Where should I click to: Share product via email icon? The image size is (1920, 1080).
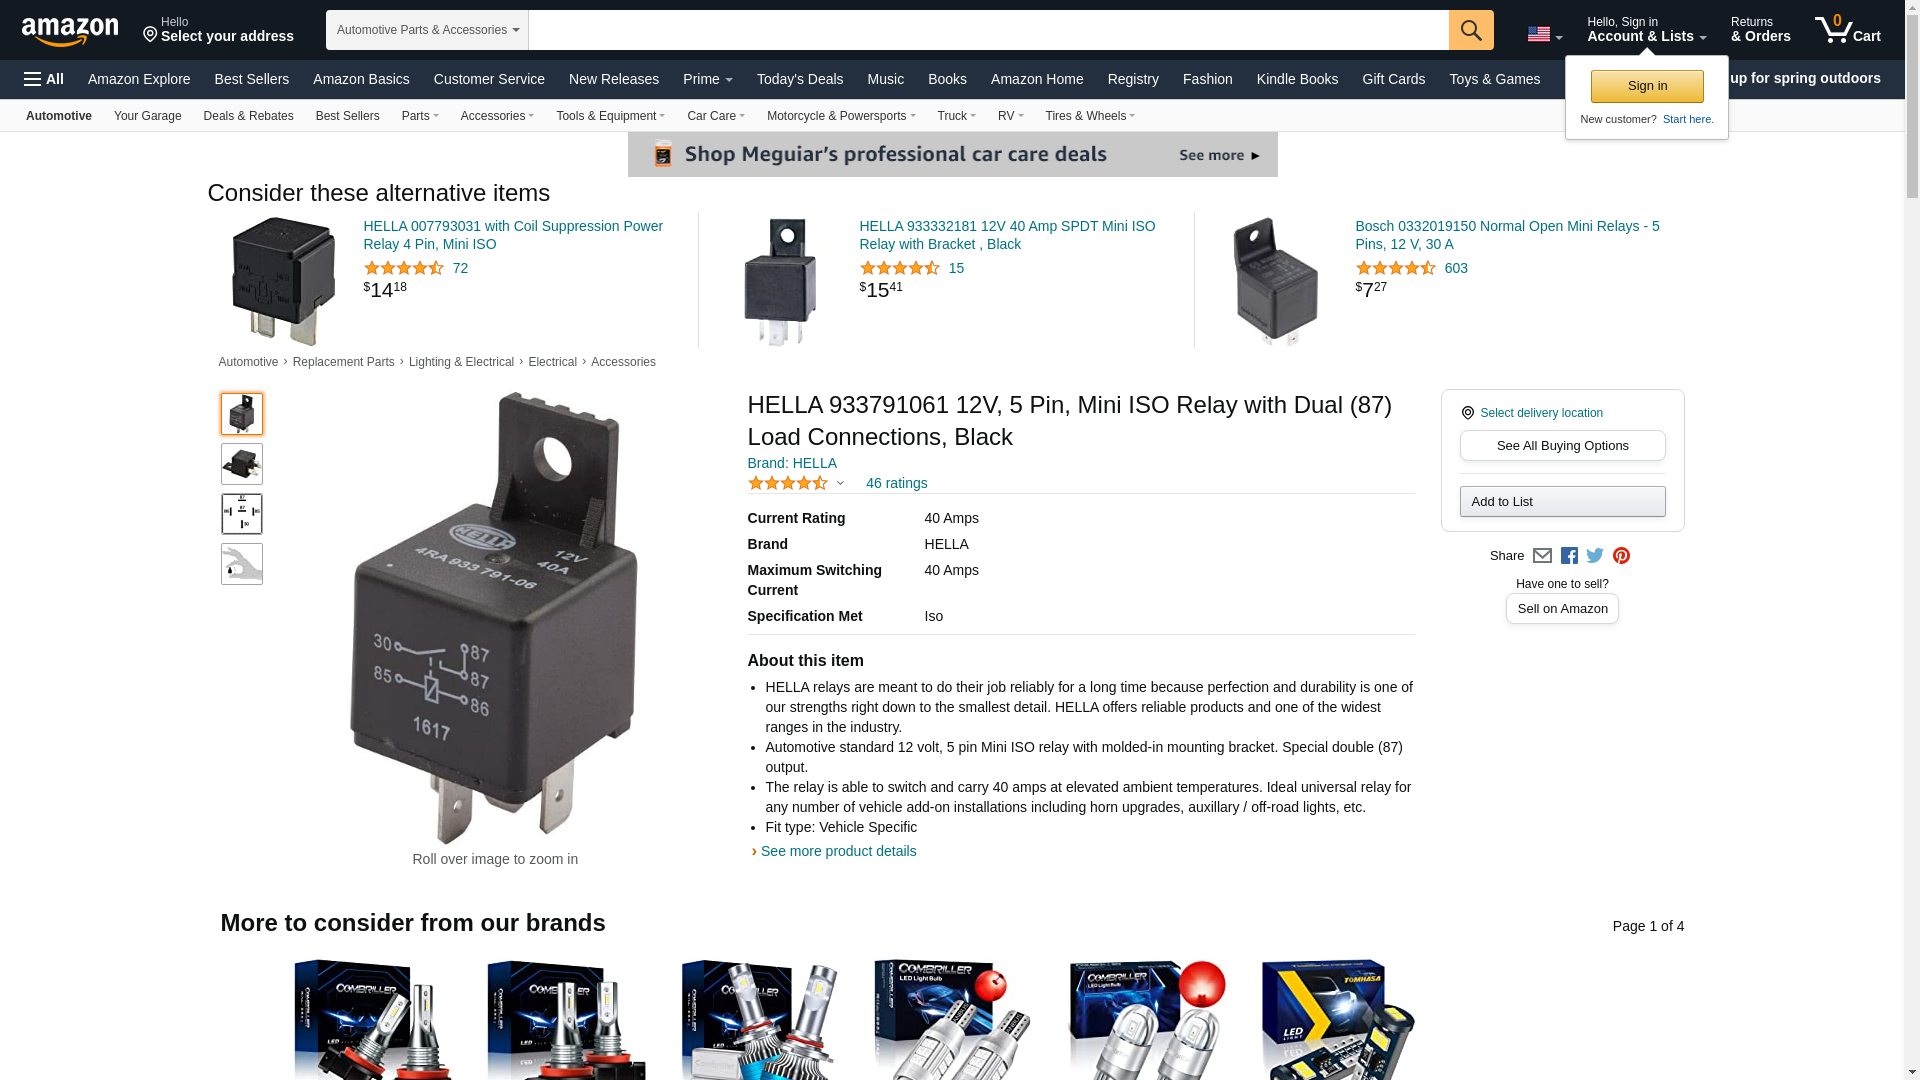[1542, 556]
